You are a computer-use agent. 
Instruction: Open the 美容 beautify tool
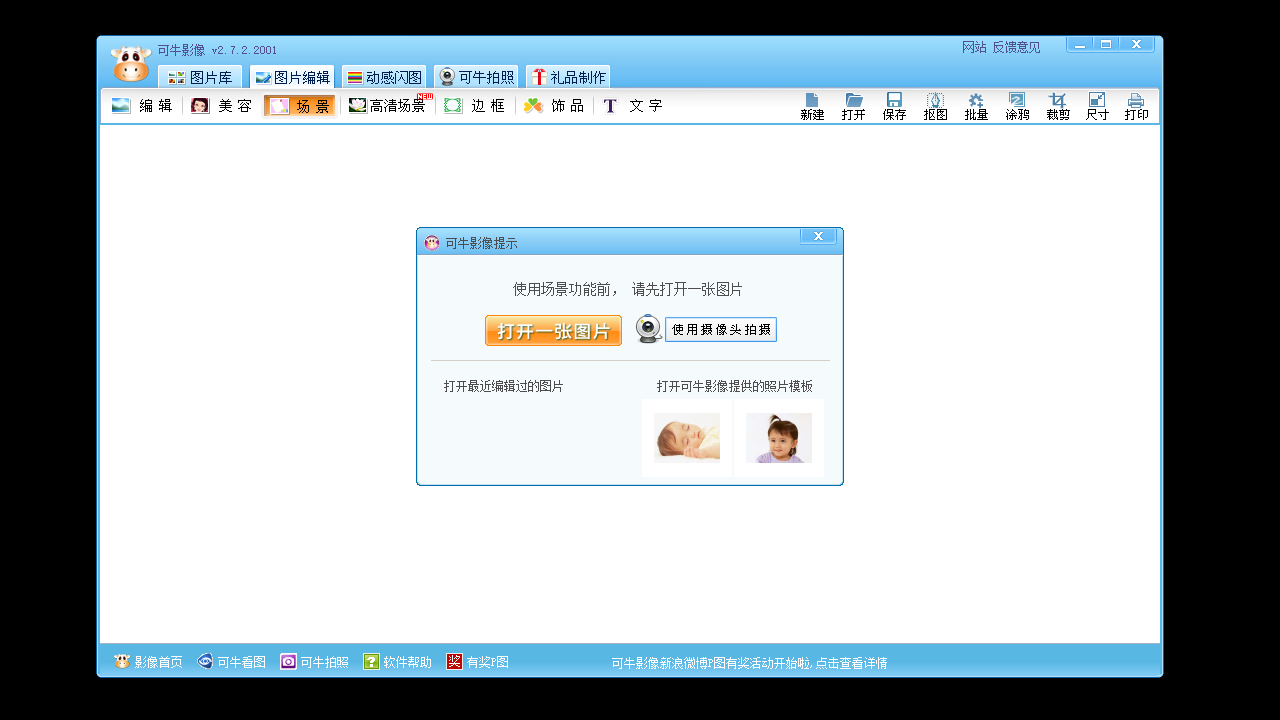[221, 105]
